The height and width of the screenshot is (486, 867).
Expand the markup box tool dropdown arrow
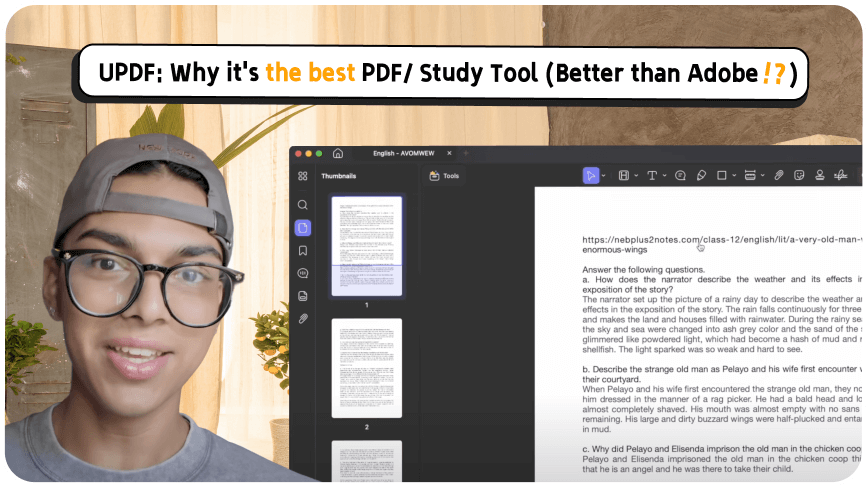(636, 176)
